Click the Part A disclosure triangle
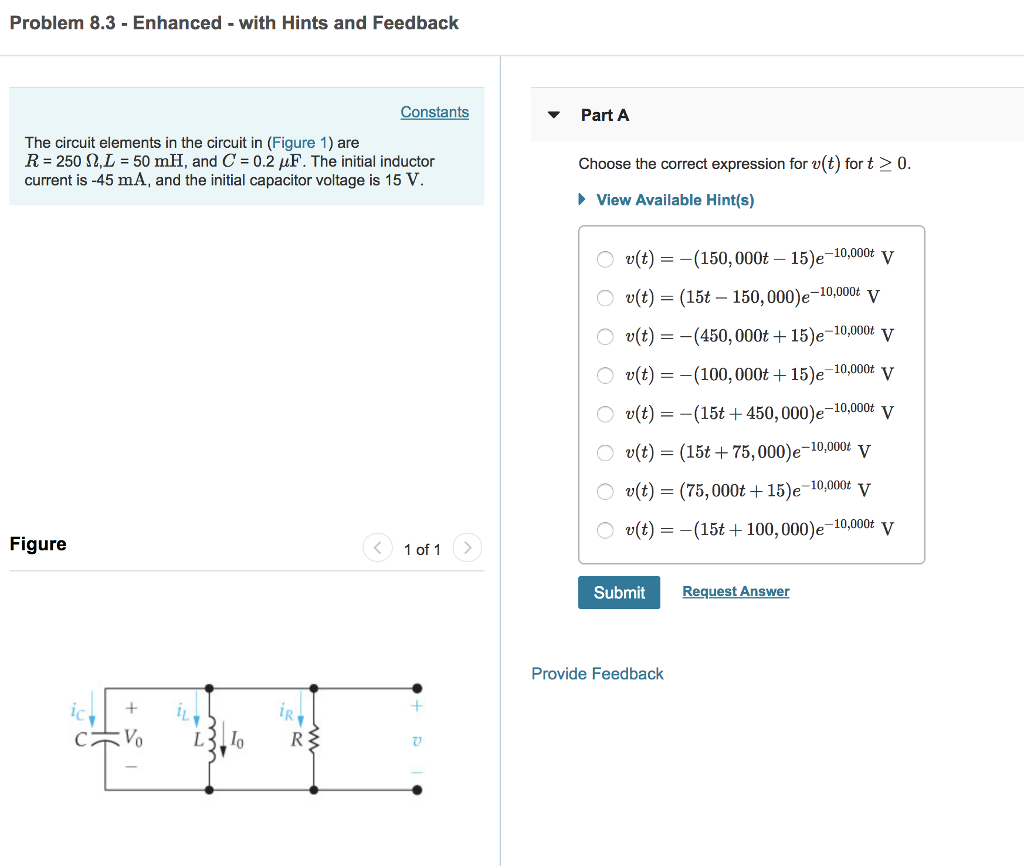 (x=554, y=115)
